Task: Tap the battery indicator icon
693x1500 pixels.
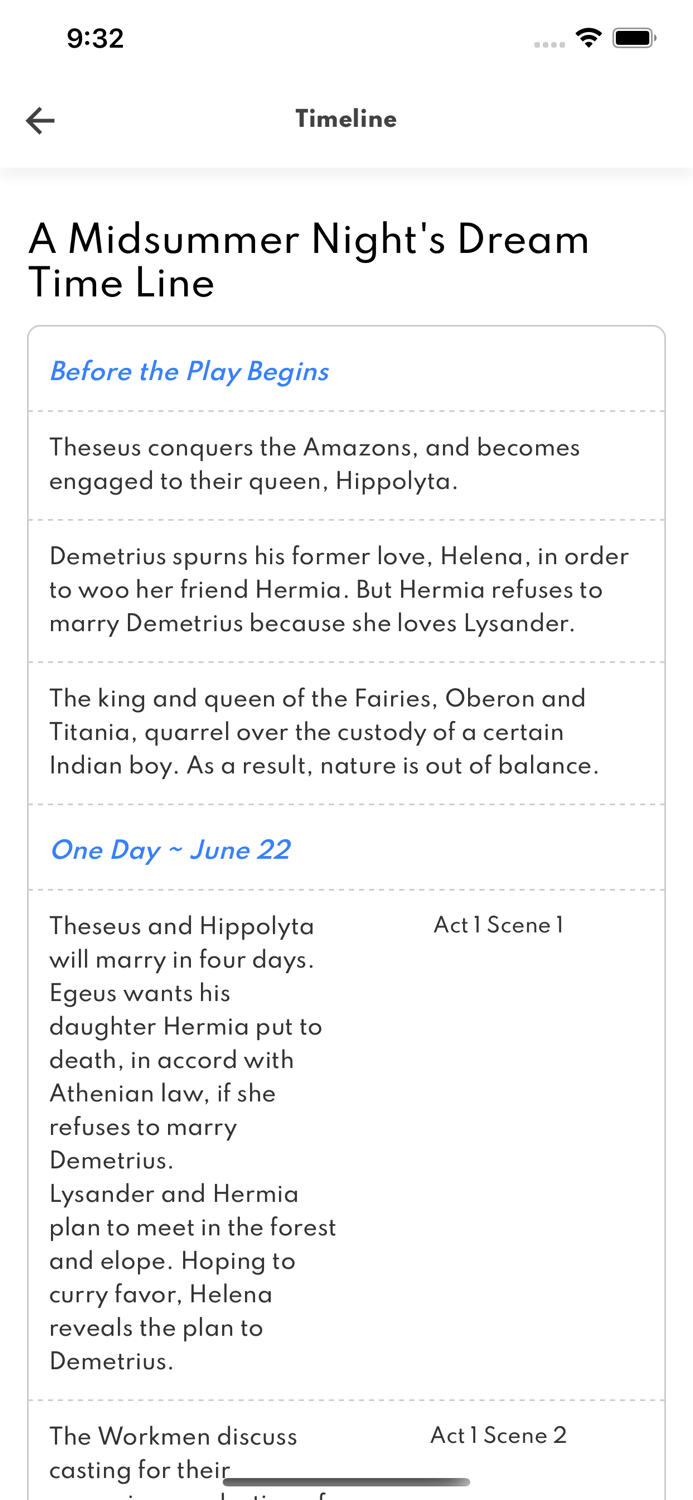Action: pos(634,39)
